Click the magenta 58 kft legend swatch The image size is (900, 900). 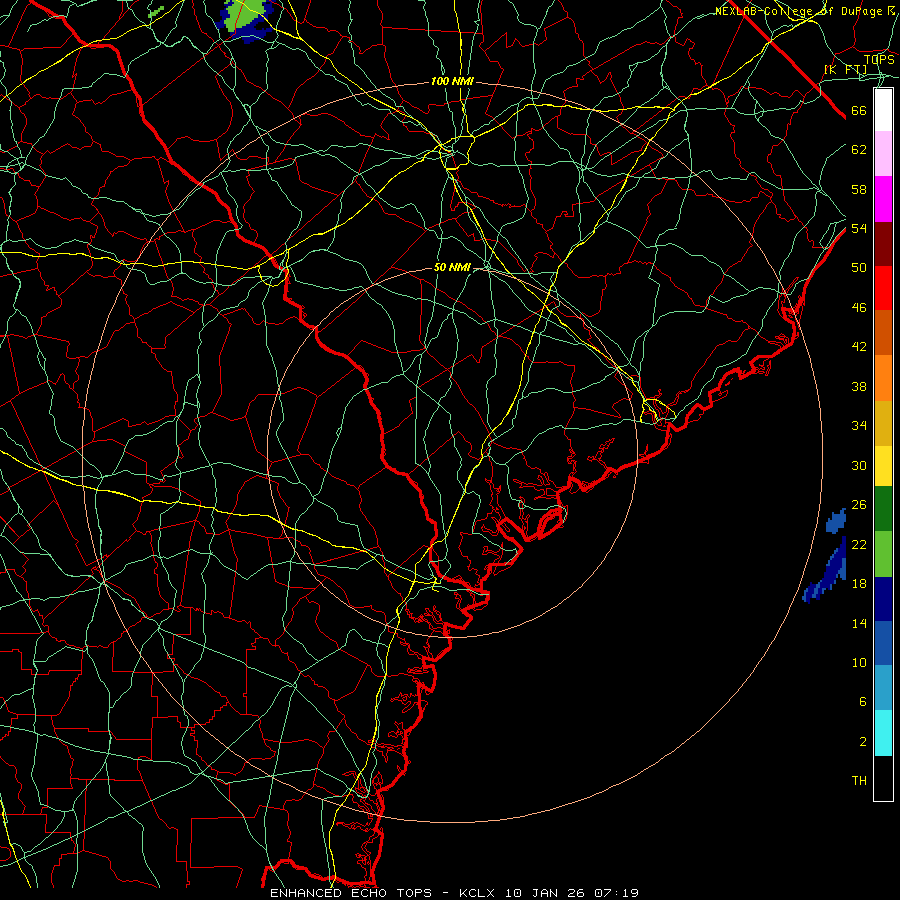pos(883,199)
